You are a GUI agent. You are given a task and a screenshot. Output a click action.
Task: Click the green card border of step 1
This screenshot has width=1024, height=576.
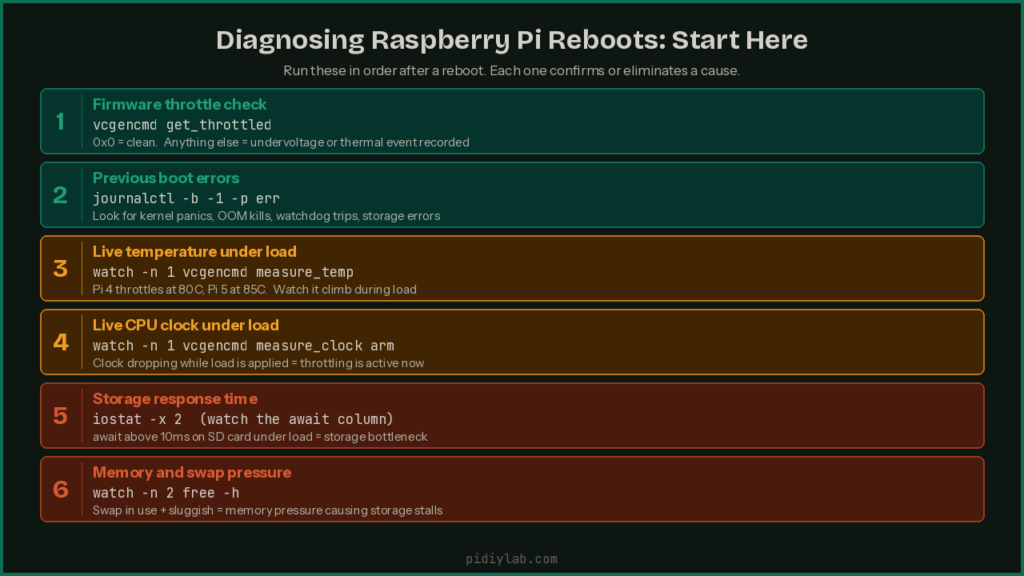(x=512, y=89)
